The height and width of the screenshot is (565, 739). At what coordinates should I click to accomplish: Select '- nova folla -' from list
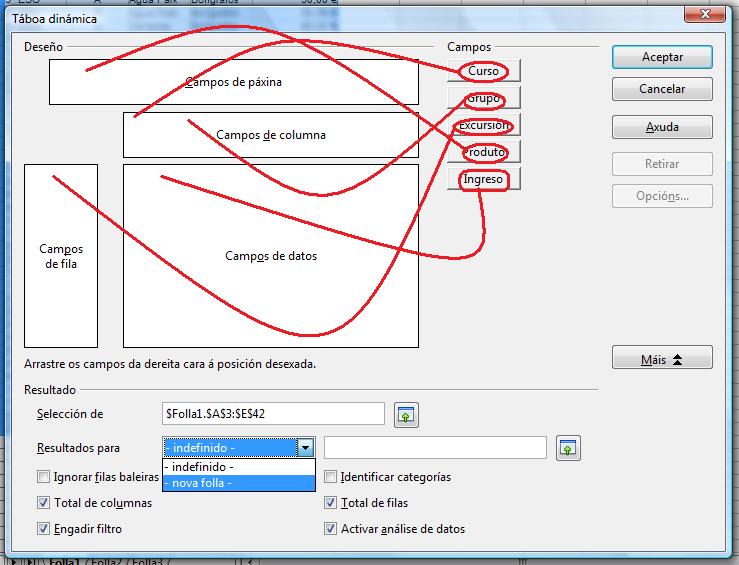click(239, 483)
